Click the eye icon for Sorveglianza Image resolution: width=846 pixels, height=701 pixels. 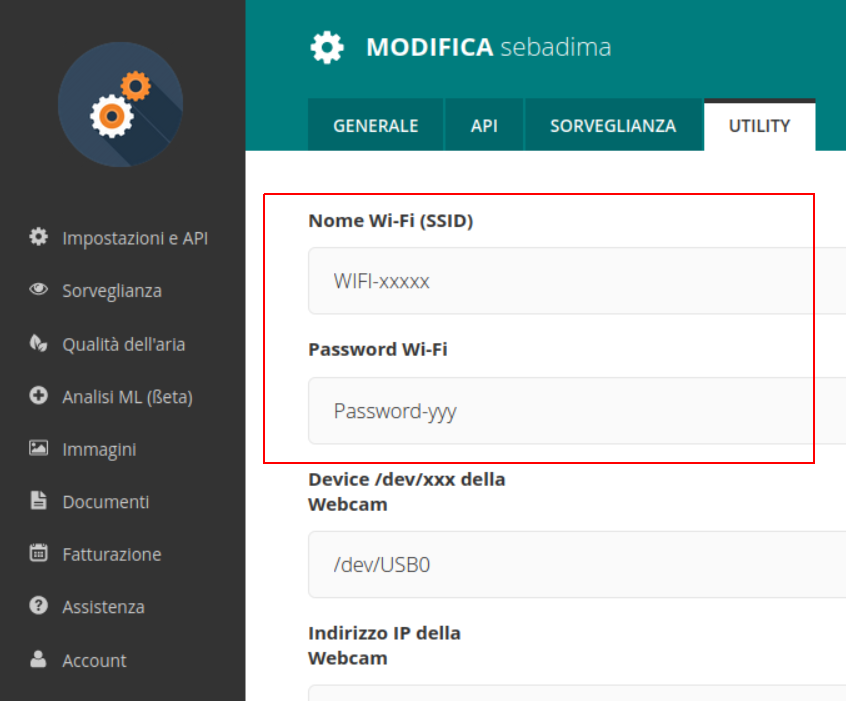coord(38,289)
